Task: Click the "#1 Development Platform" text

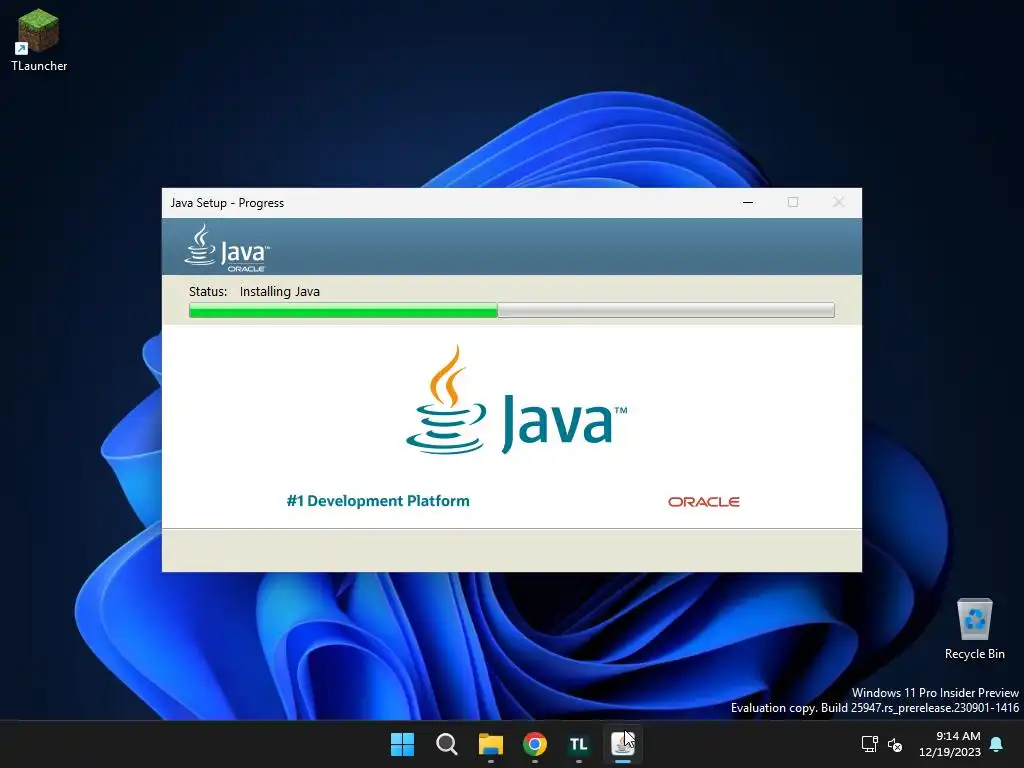Action: click(x=378, y=501)
